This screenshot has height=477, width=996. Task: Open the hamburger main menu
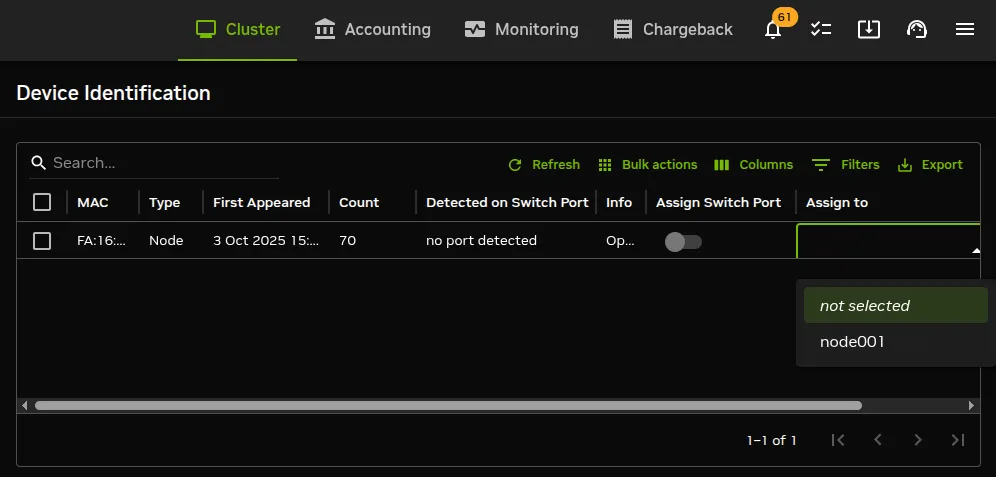(964, 29)
